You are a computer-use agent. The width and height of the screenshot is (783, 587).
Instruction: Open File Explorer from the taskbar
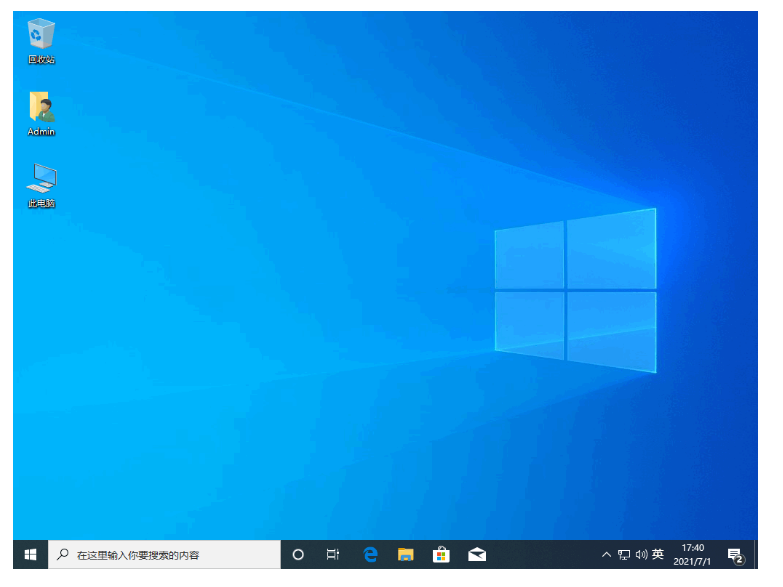click(x=406, y=554)
